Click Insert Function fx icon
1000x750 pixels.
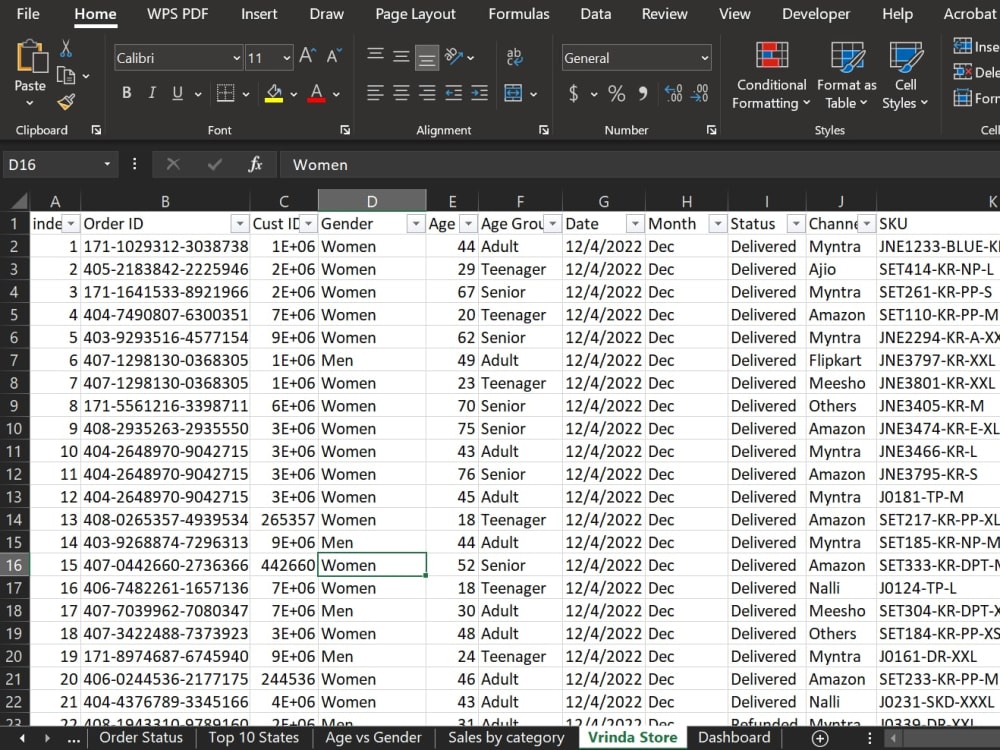(255, 165)
